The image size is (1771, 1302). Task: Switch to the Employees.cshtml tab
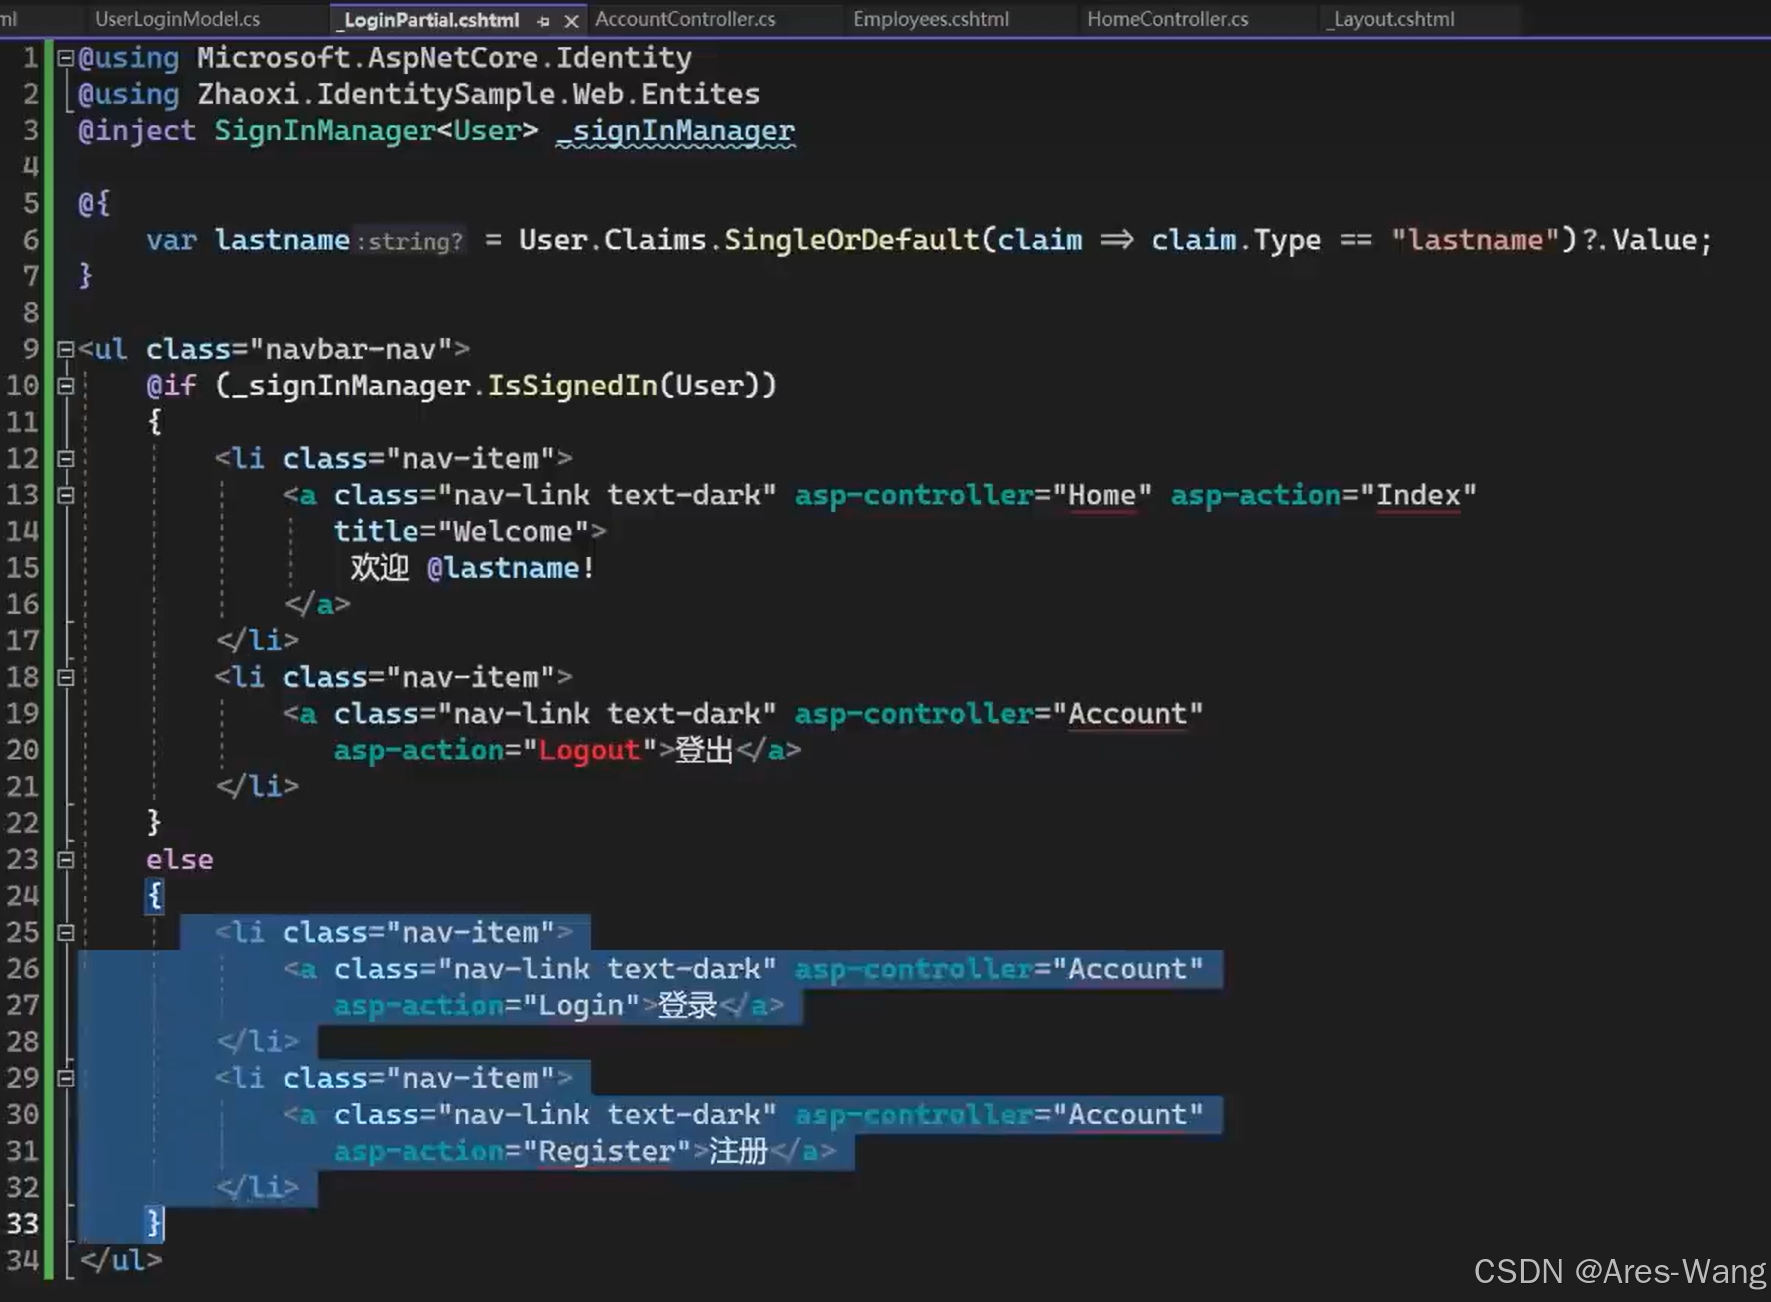[930, 19]
